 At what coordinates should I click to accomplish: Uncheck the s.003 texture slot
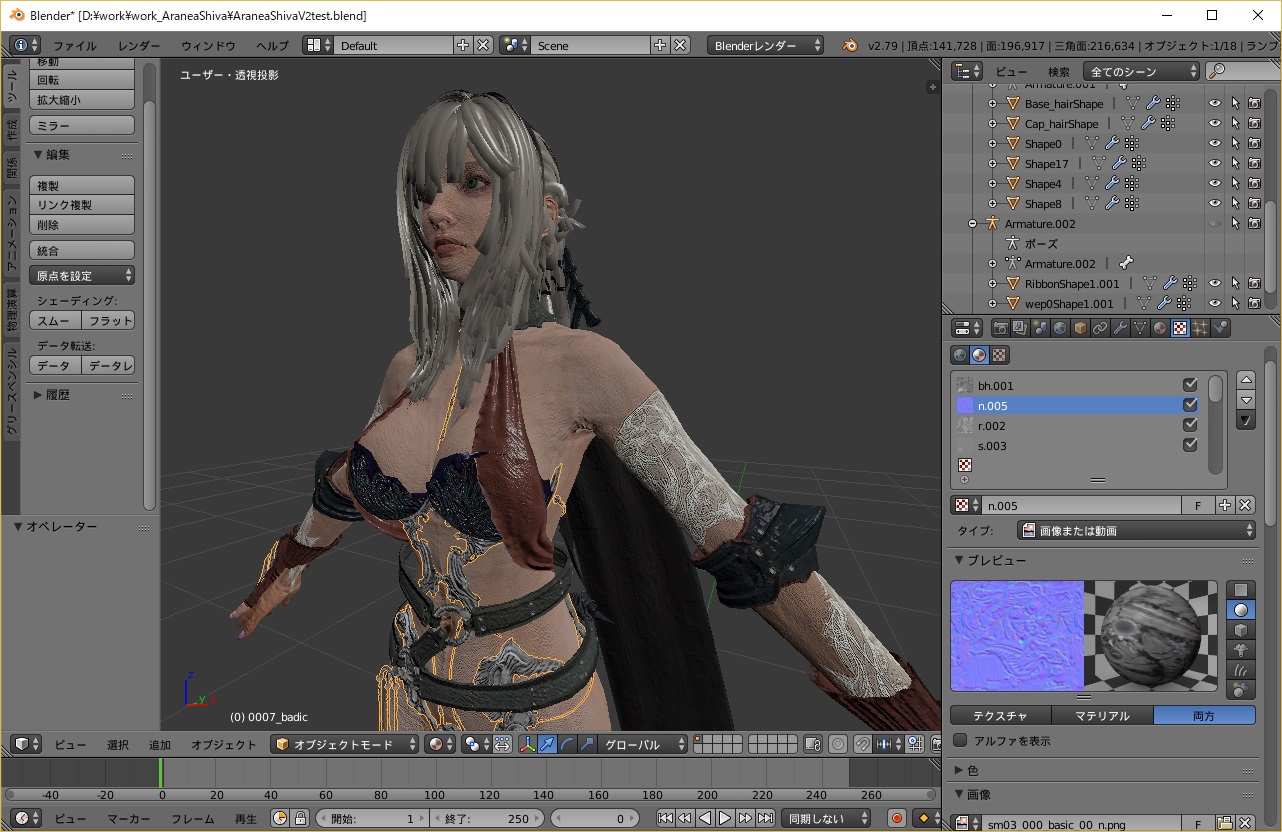pyautogui.click(x=1190, y=445)
